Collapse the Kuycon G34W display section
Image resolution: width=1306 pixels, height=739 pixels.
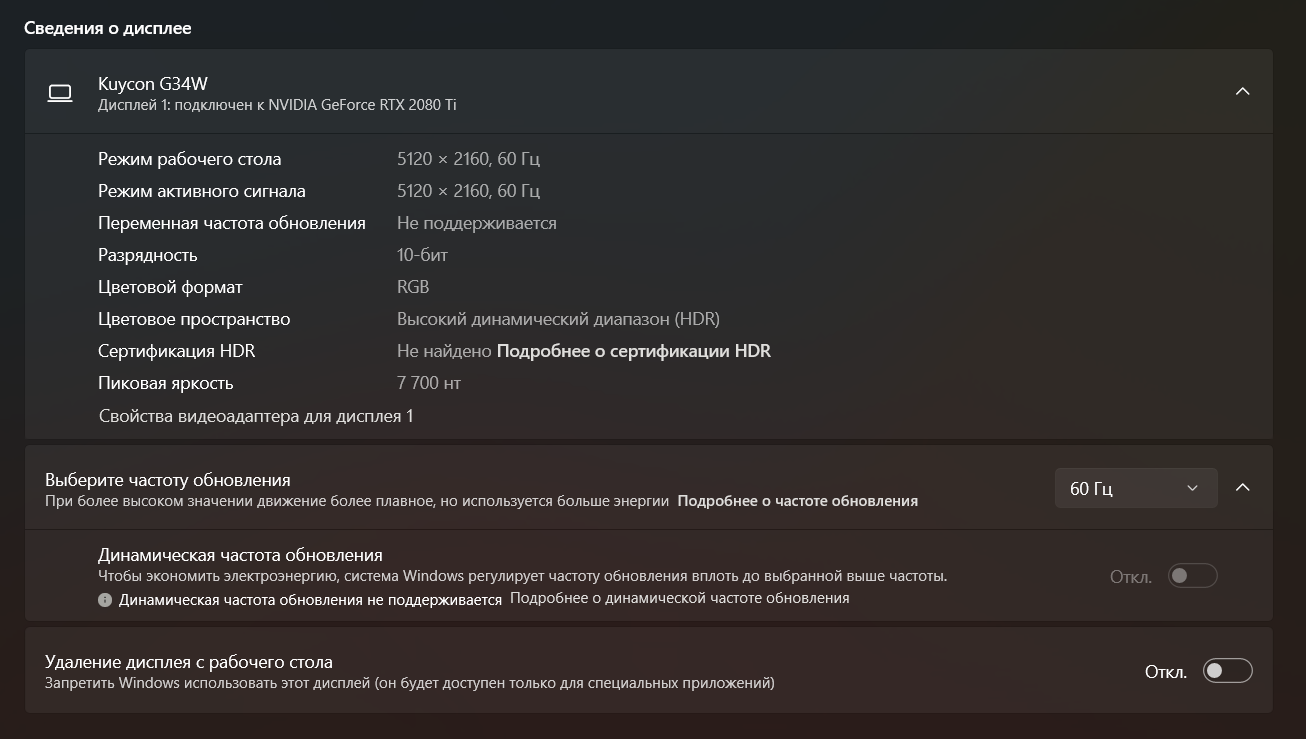click(1242, 91)
